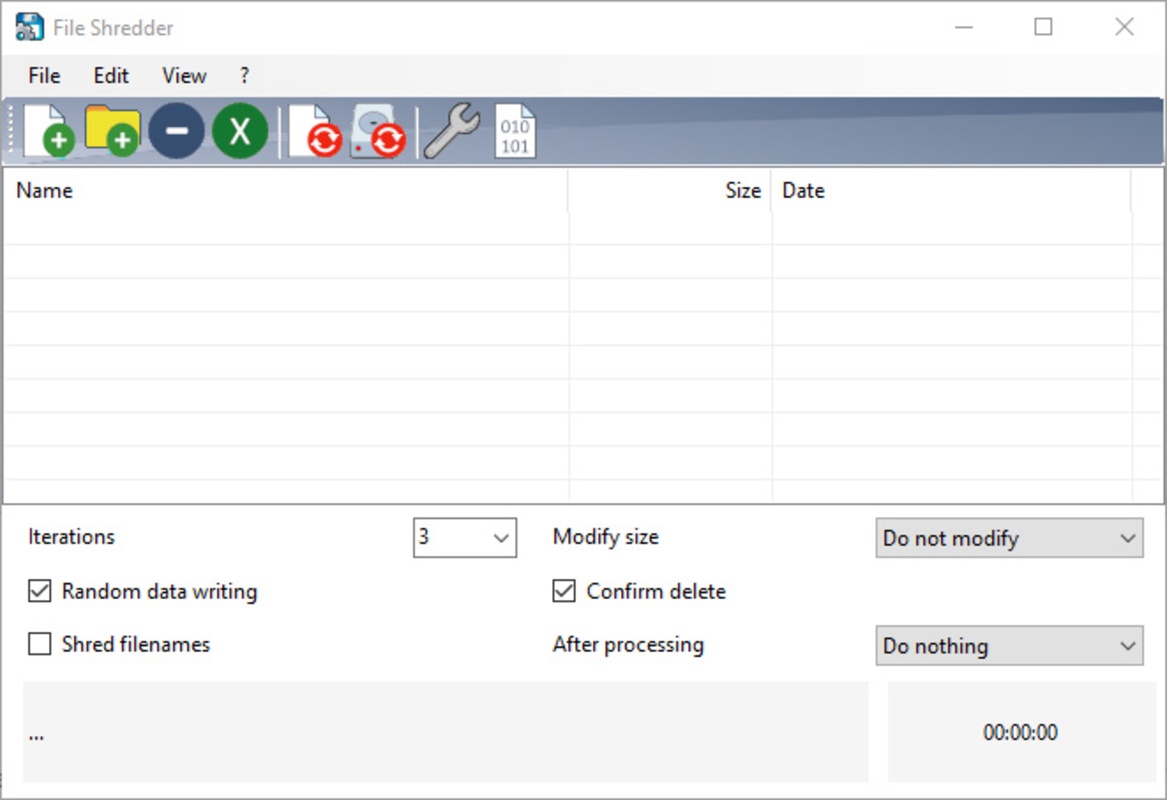
Task: Toggle the Random data writing checkbox
Action: pyautogui.click(x=39, y=591)
